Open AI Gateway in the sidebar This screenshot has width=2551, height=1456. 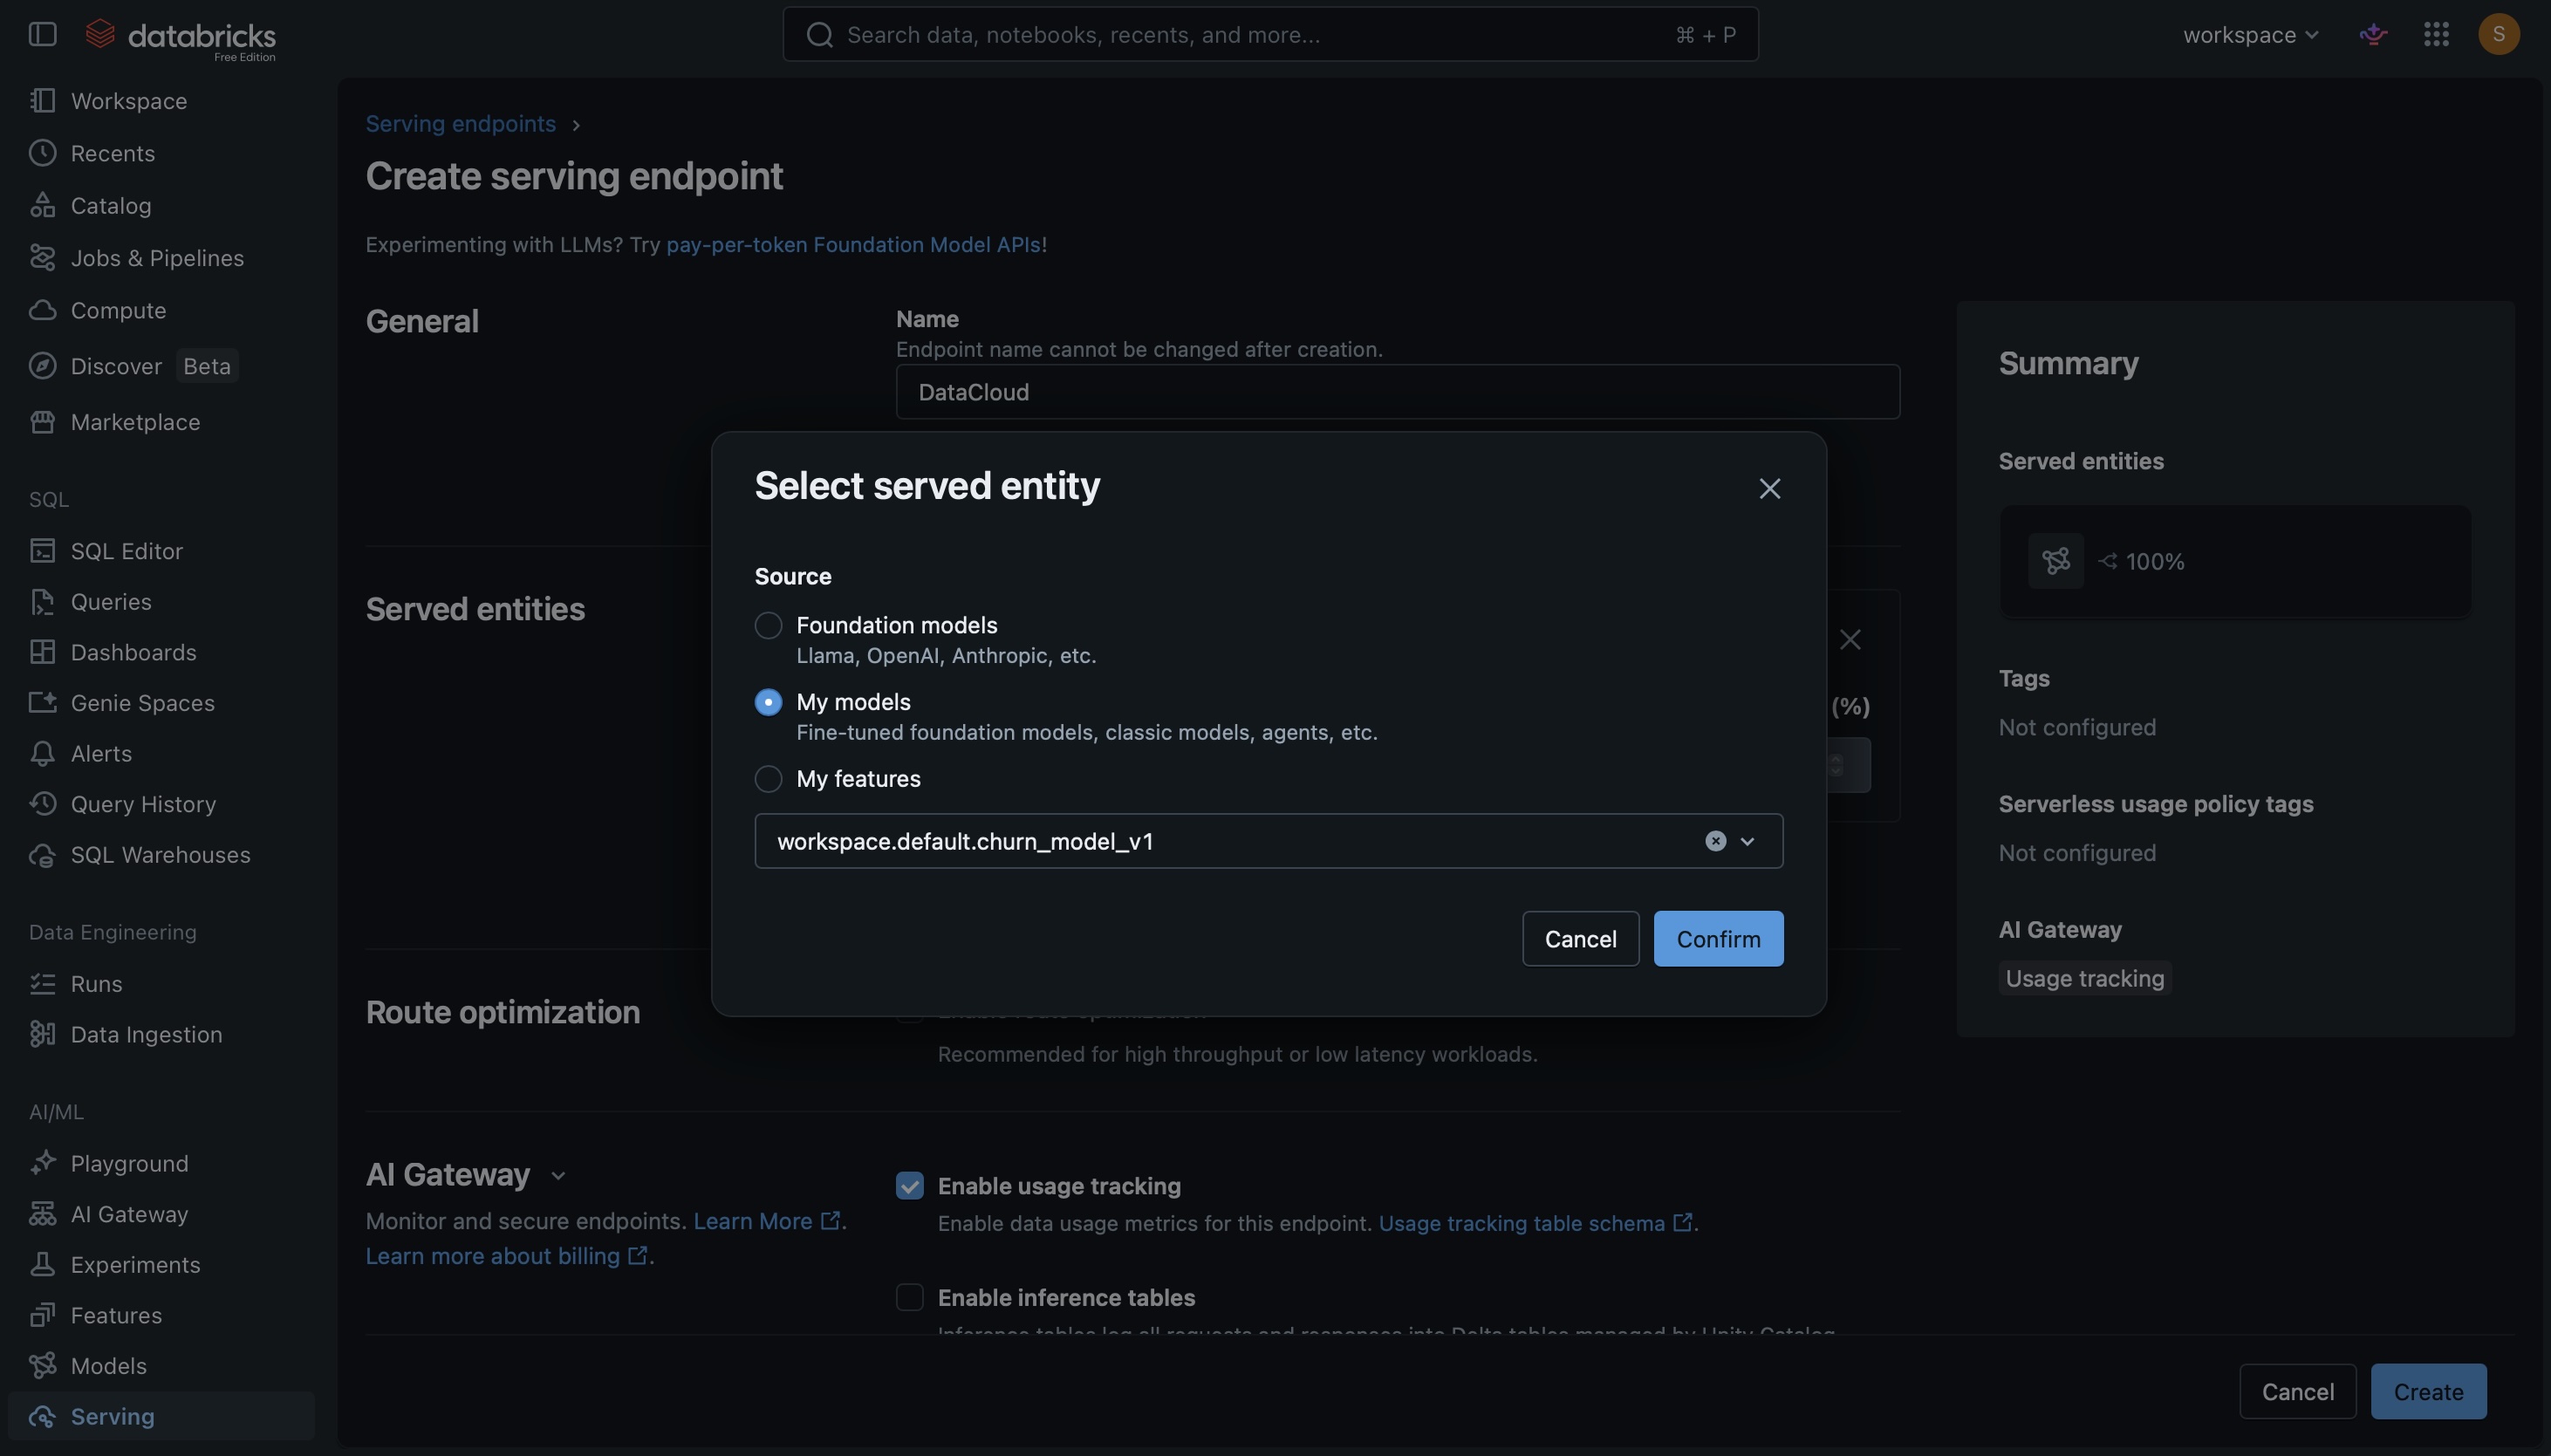(161, 1214)
